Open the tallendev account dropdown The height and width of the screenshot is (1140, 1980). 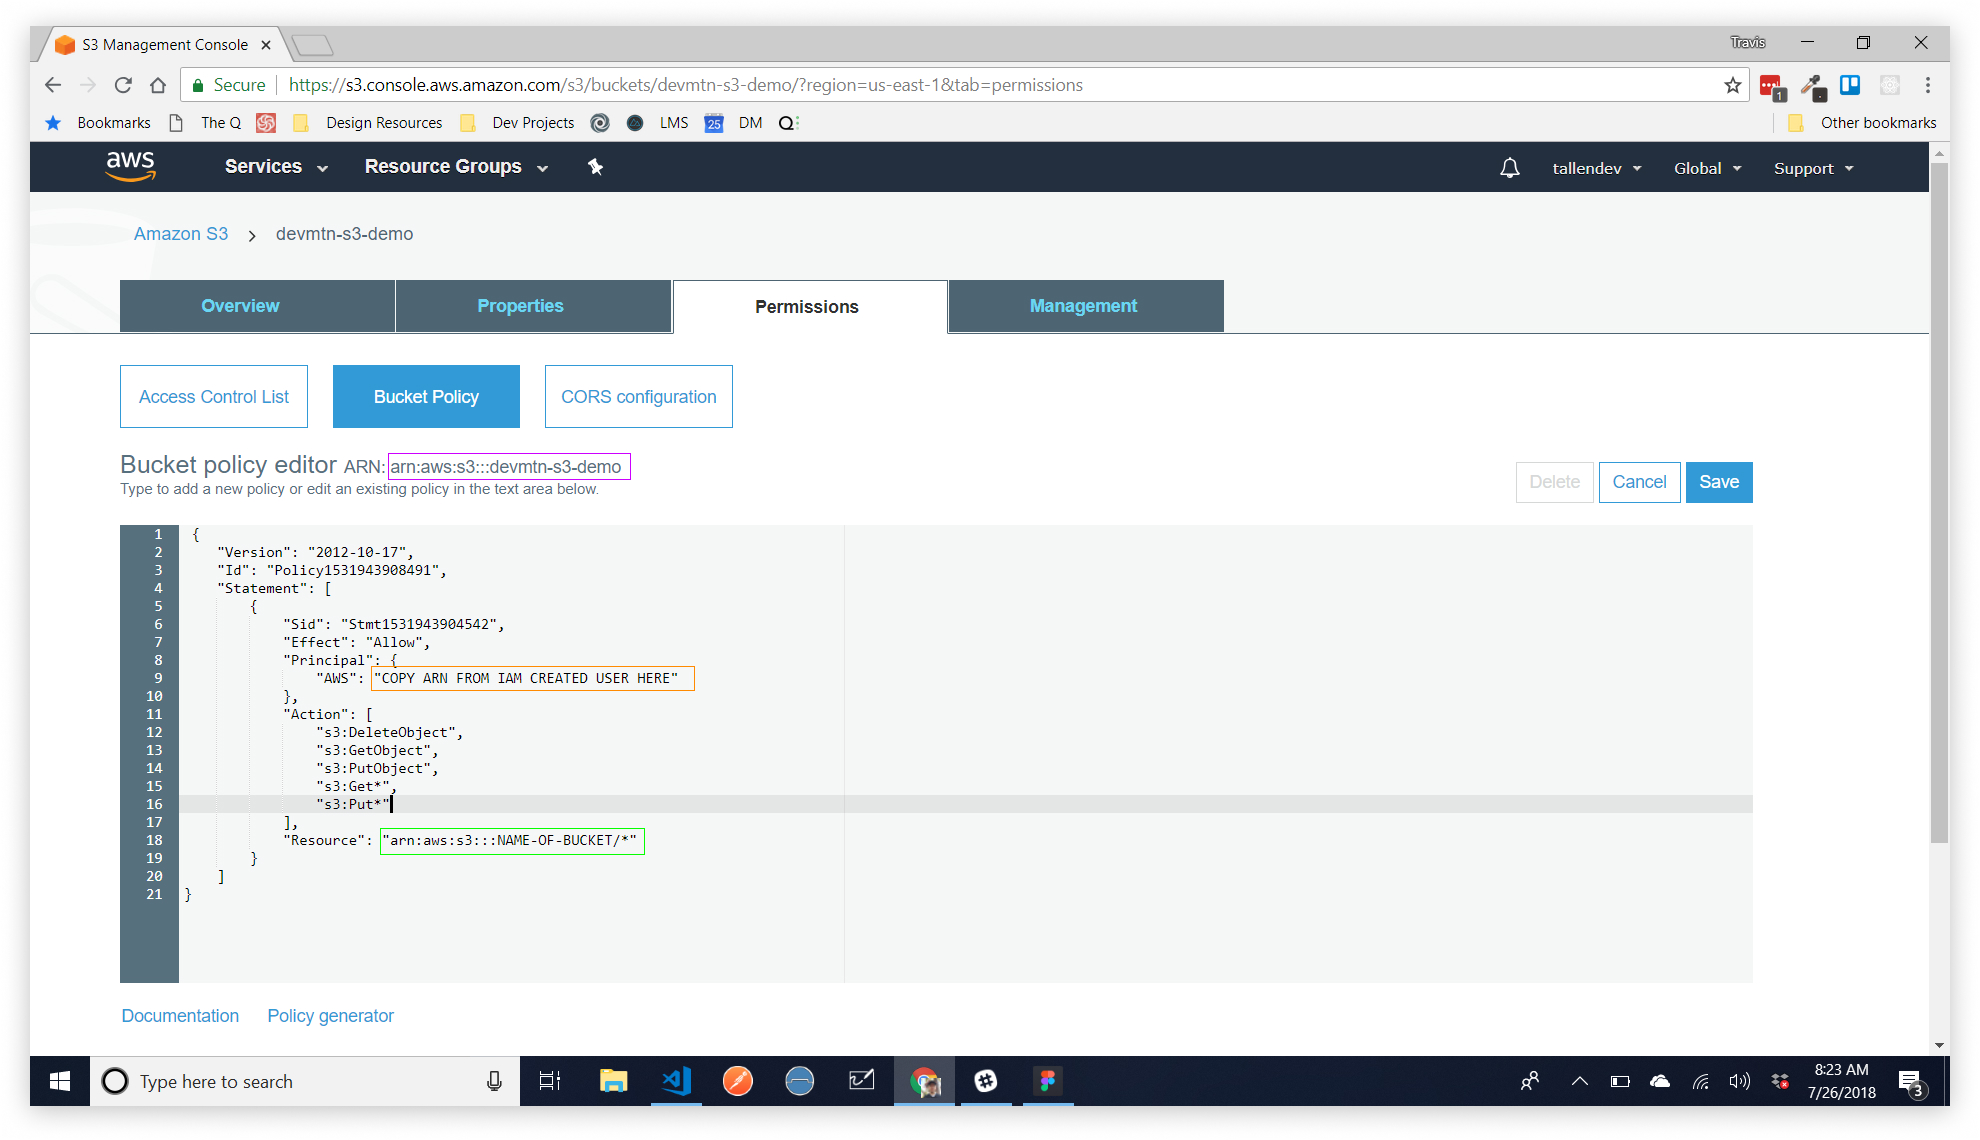(1596, 168)
